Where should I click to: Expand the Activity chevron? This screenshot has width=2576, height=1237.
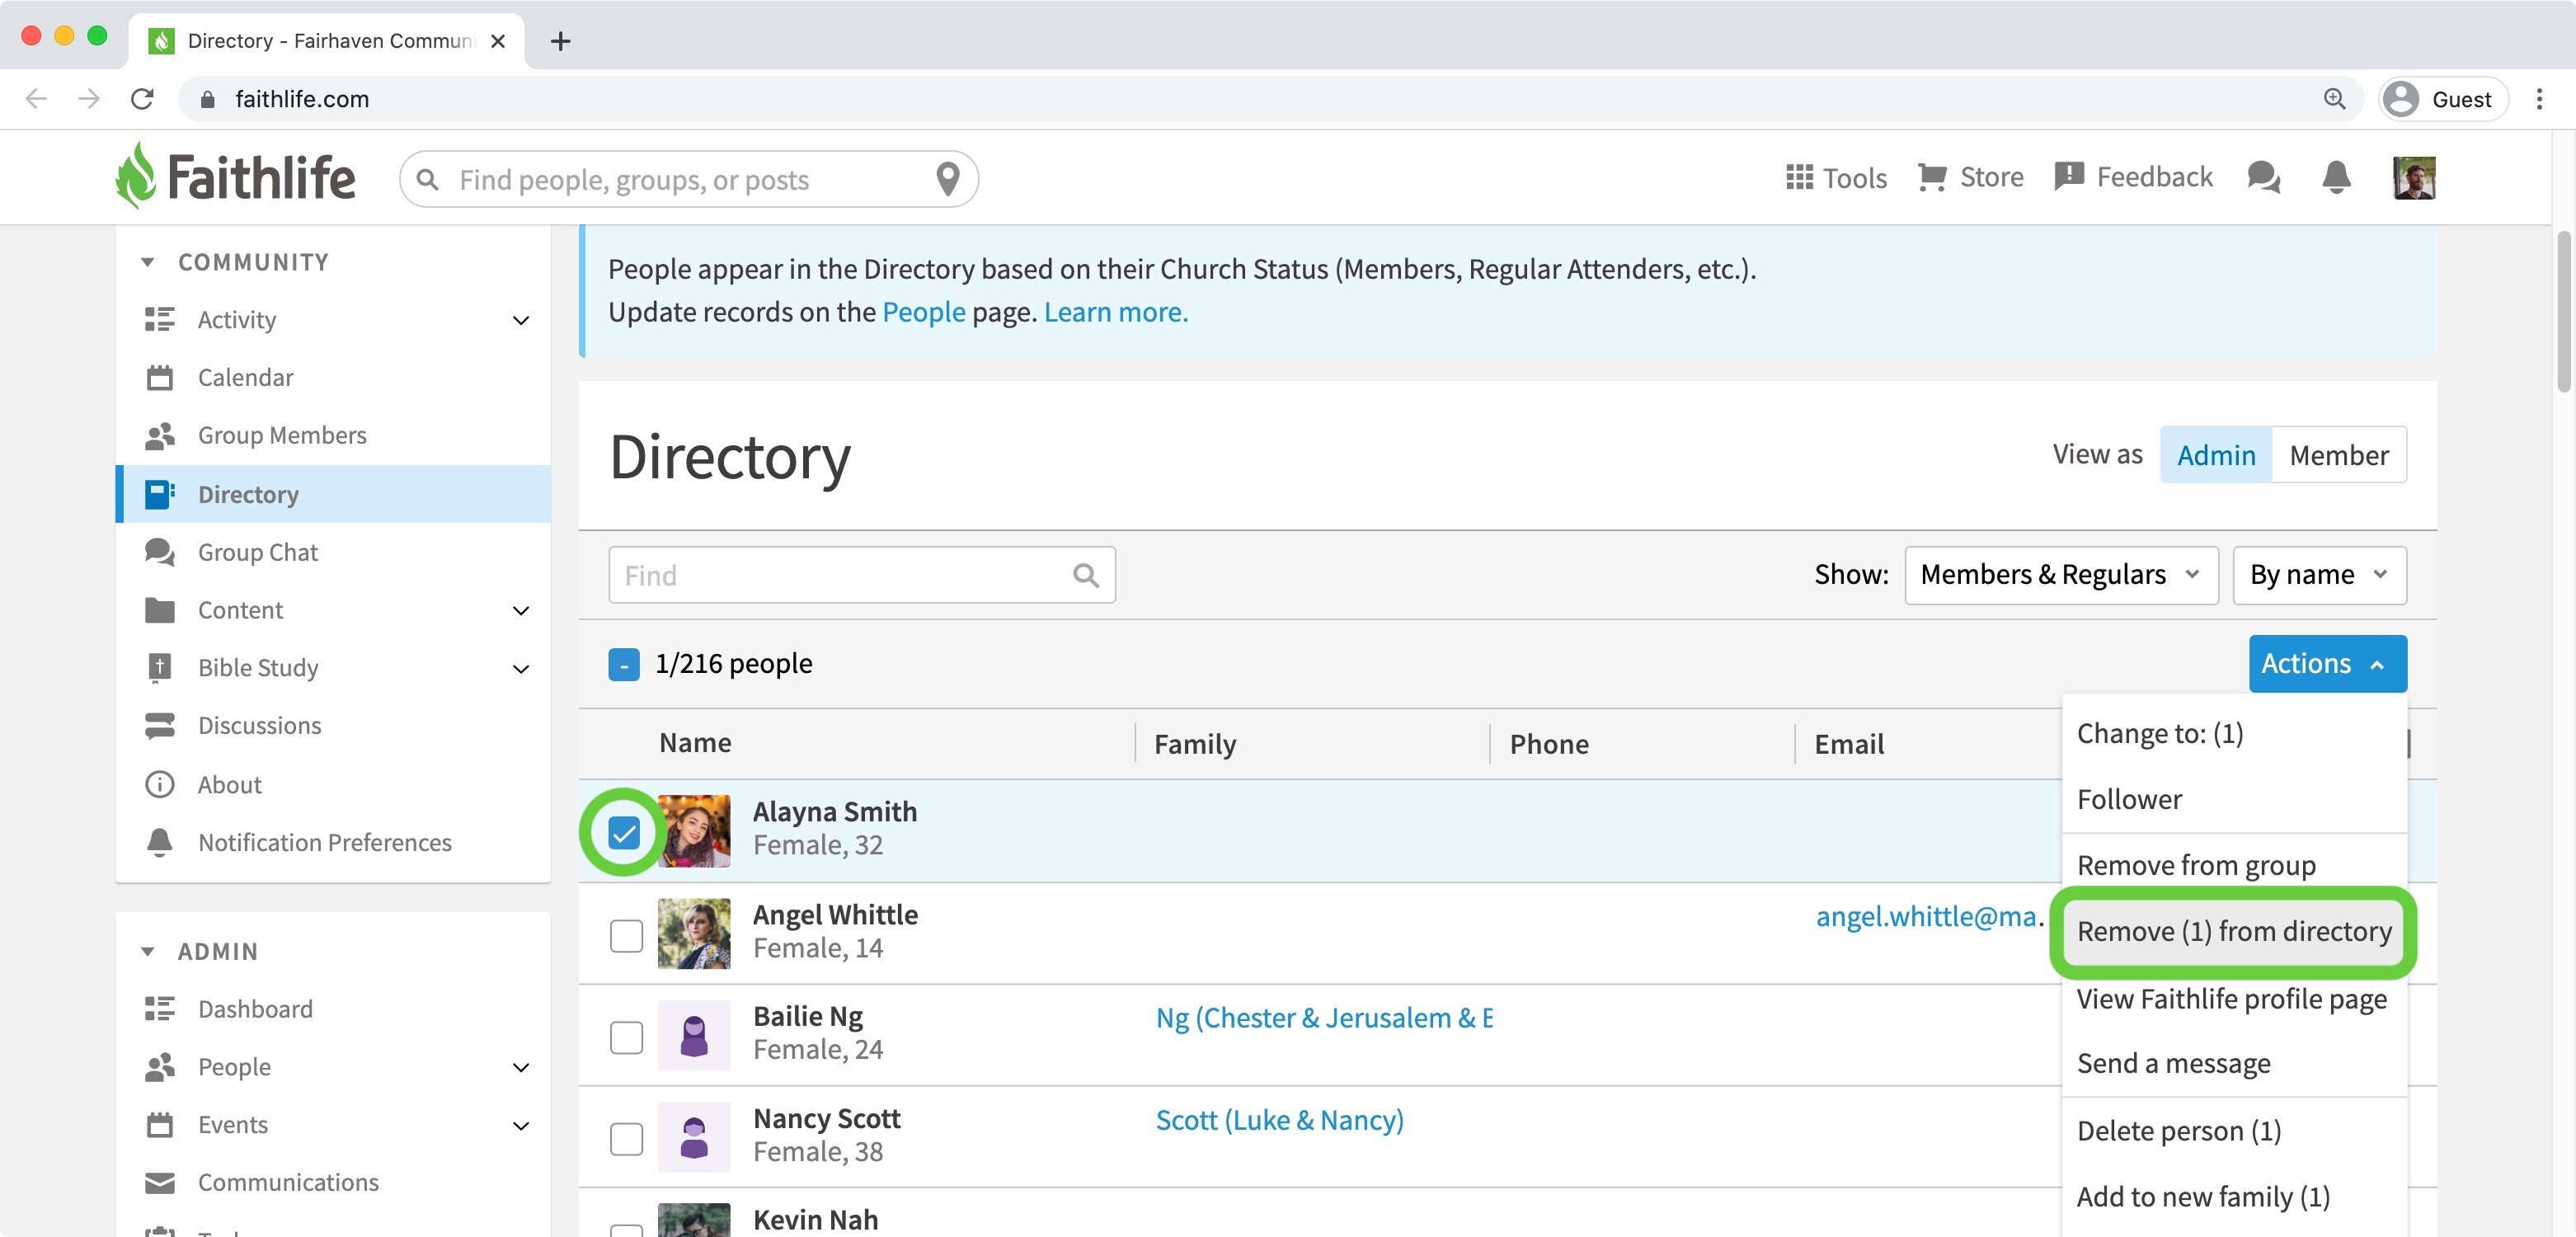(x=520, y=320)
